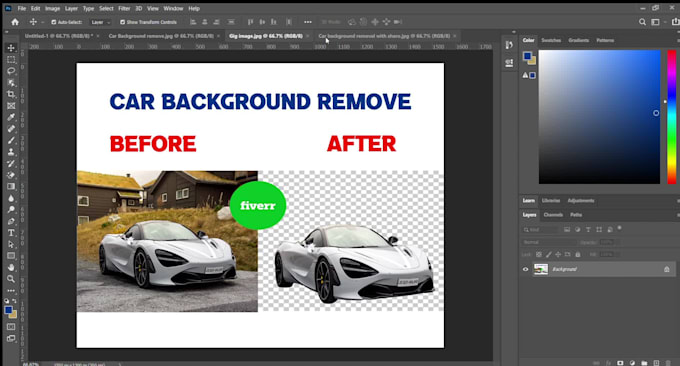Select the Gradient tool

11,186
